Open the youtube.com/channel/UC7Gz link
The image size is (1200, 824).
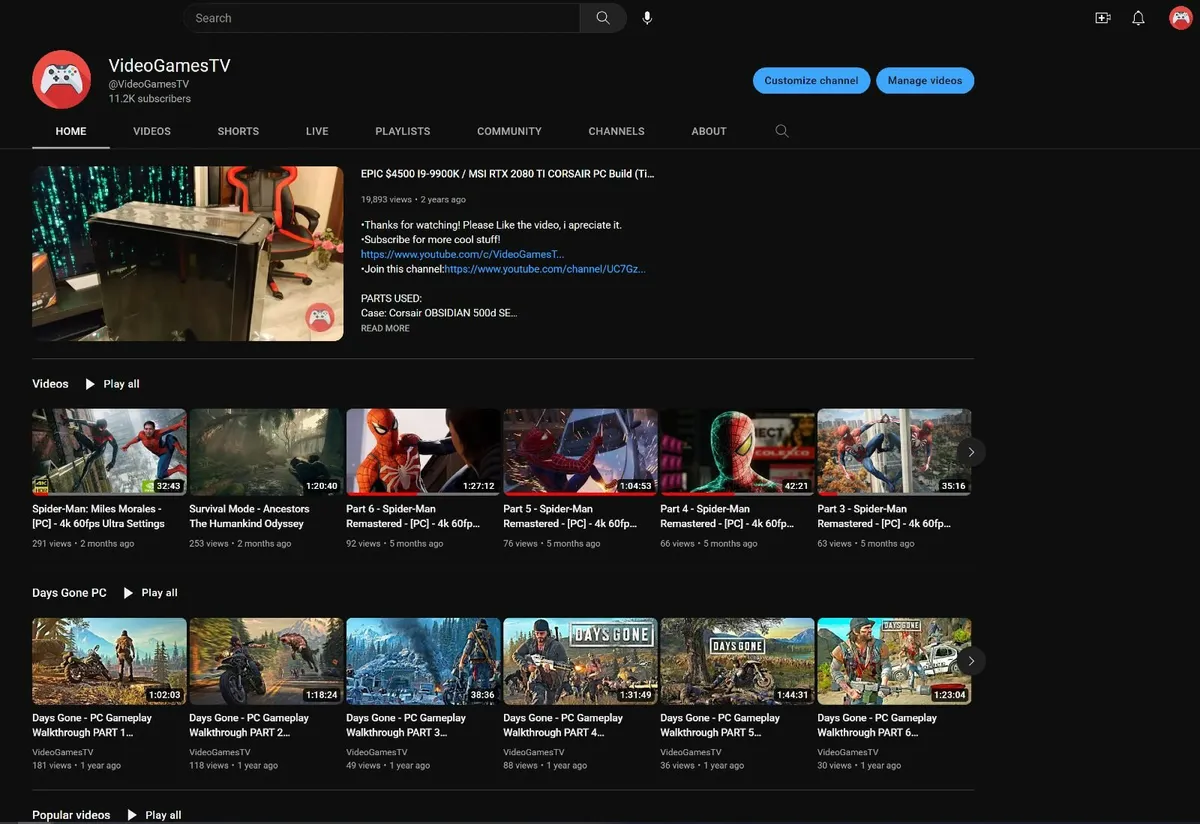pos(545,269)
